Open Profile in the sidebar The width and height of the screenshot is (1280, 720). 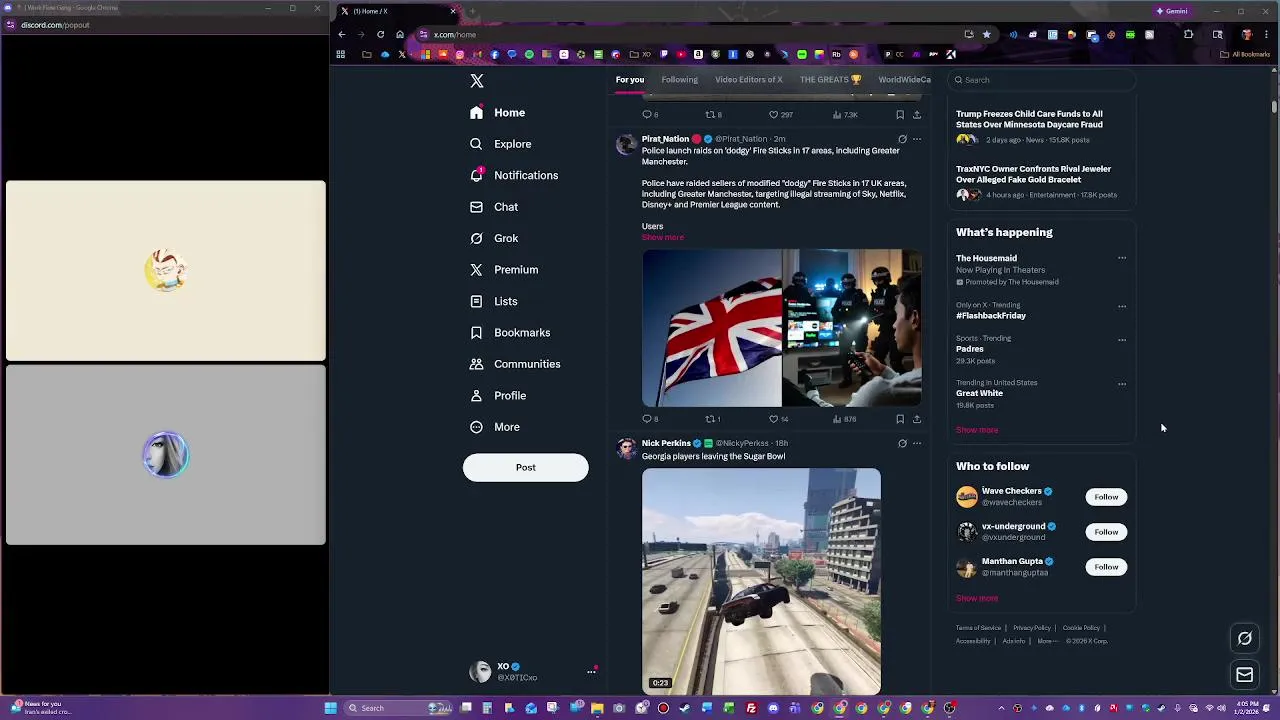pos(498,396)
